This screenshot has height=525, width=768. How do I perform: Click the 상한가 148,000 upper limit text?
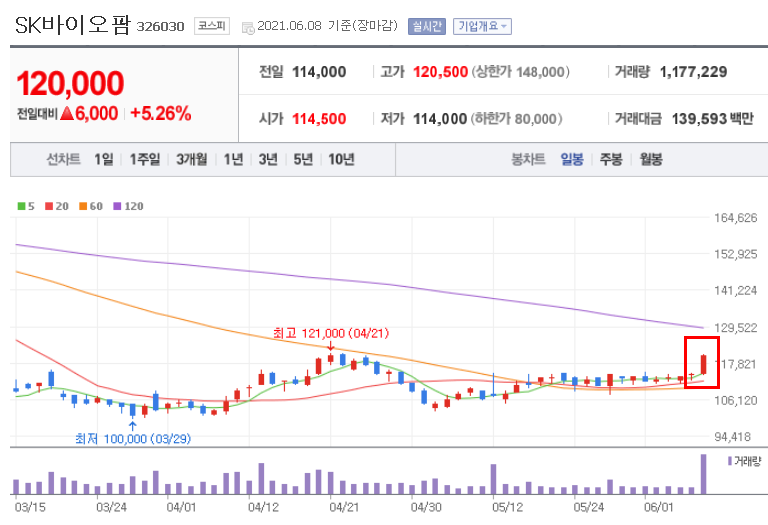521,72
